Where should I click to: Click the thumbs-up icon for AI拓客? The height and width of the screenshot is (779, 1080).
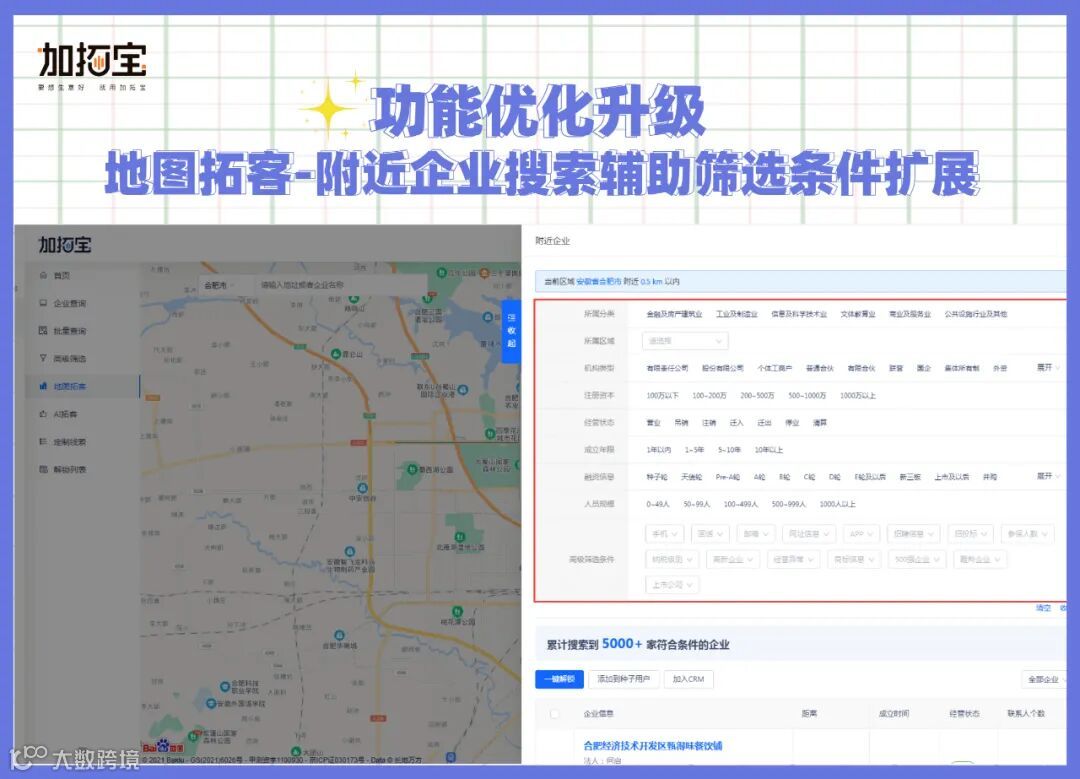pos(43,414)
